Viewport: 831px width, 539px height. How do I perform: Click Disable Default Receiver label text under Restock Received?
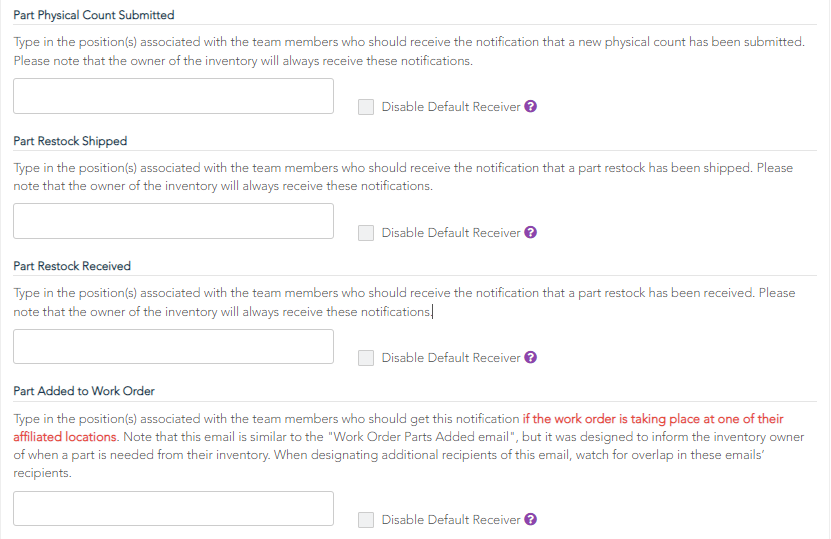point(451,358)
